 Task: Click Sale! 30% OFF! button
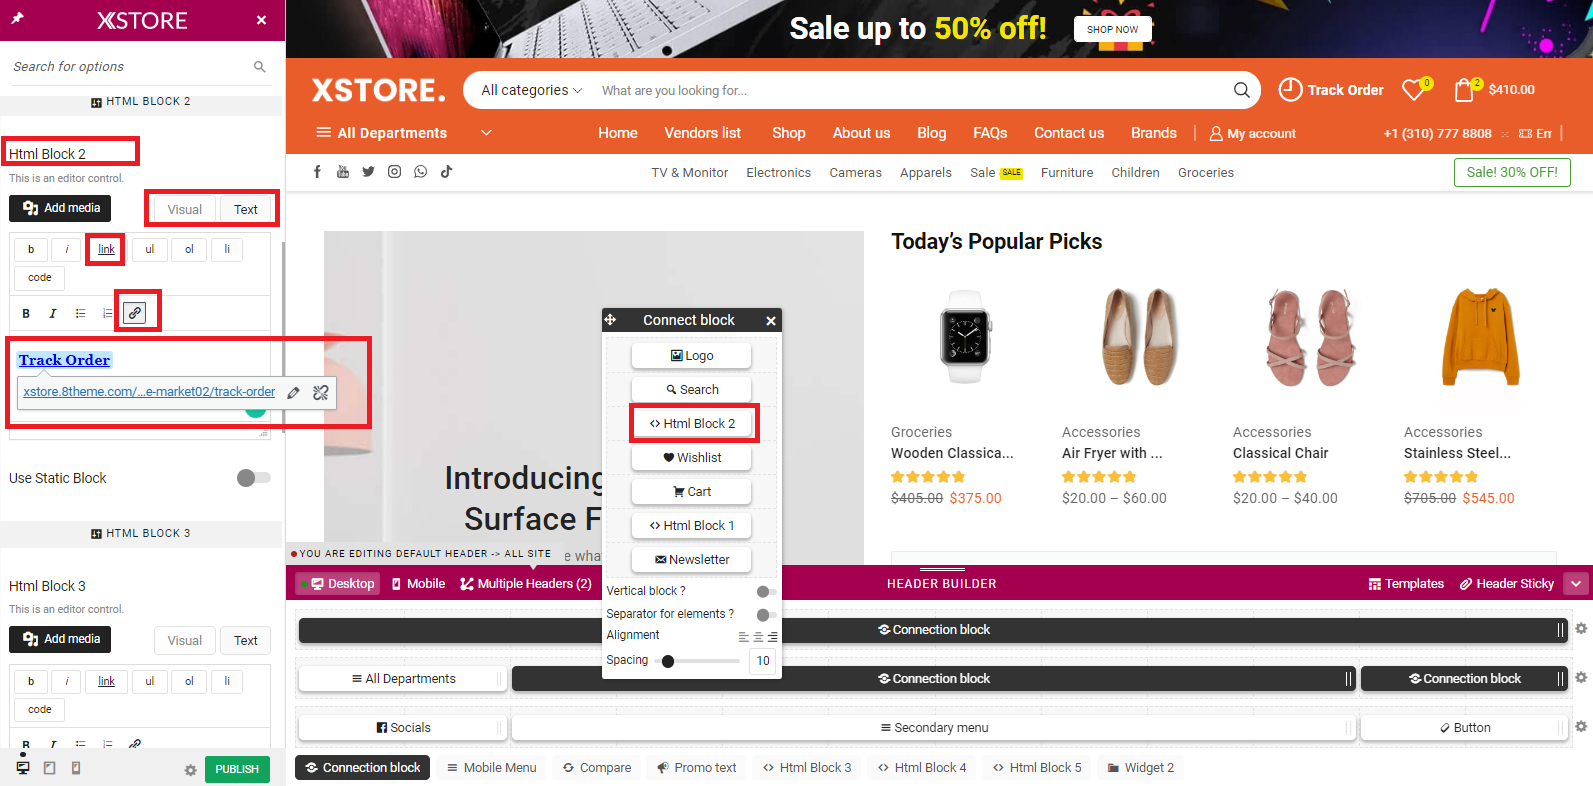click(x=1512, y=172)
